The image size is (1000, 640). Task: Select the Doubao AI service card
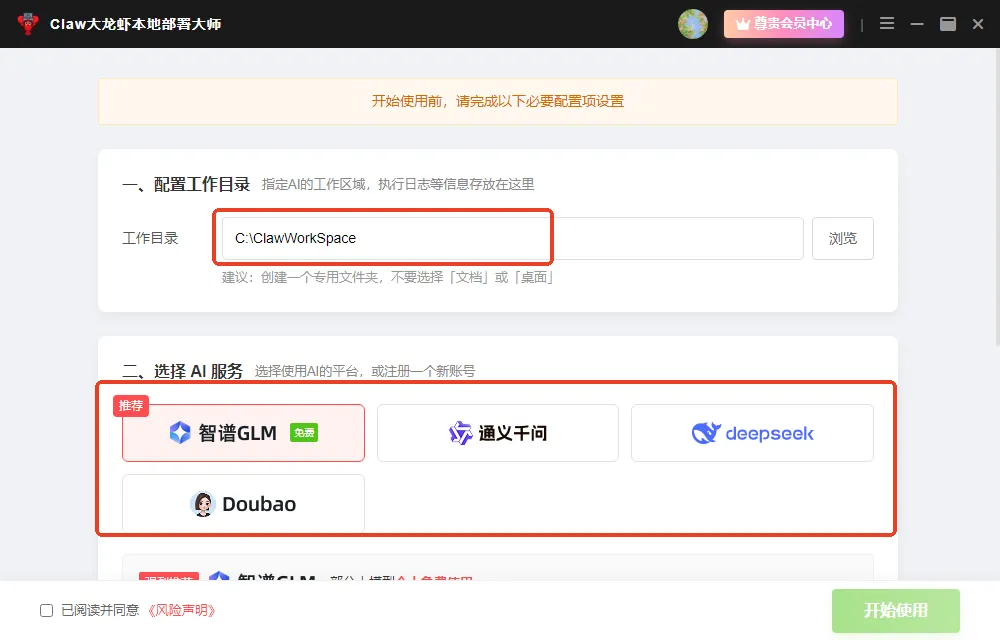[243, 503]
